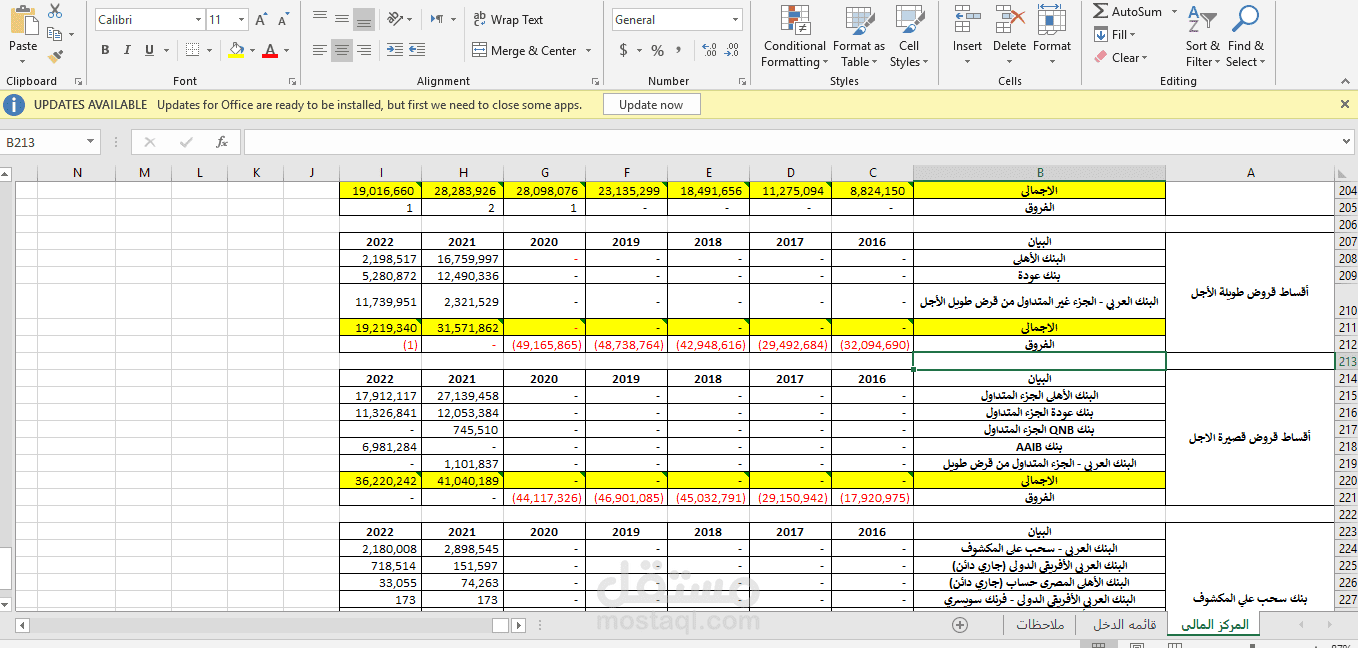Open Calibri font name dropdown
The image size is (1358, 648).
pyautogui.click(x=197, y=20)
